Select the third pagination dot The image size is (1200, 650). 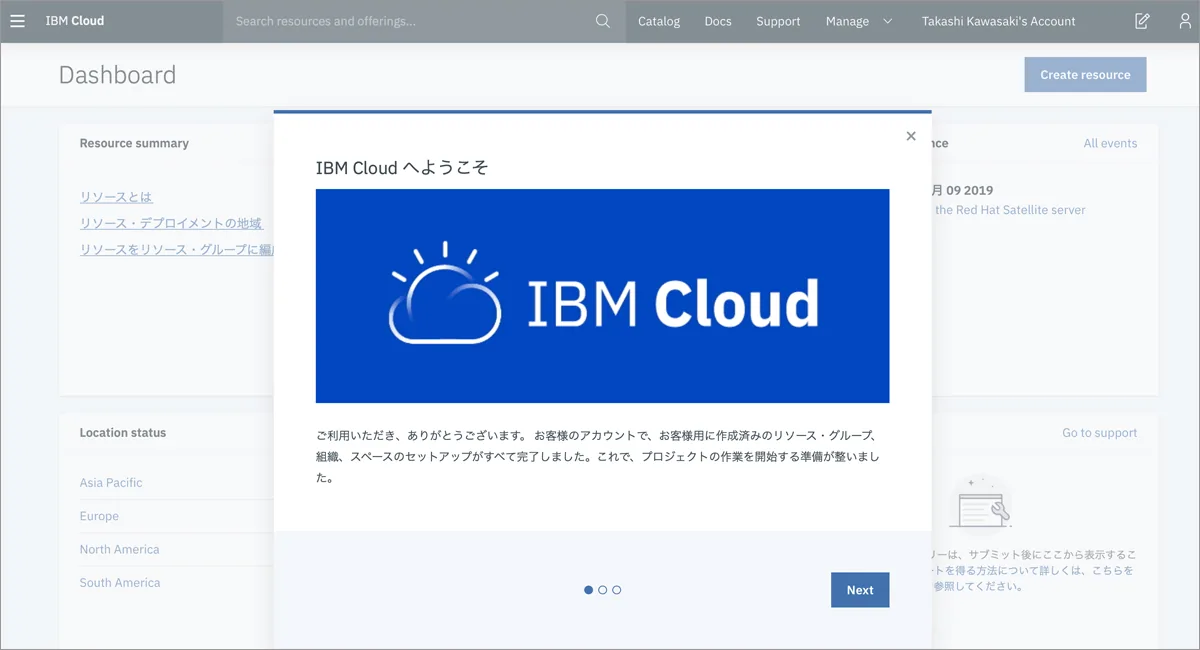[x=617, y=590]
